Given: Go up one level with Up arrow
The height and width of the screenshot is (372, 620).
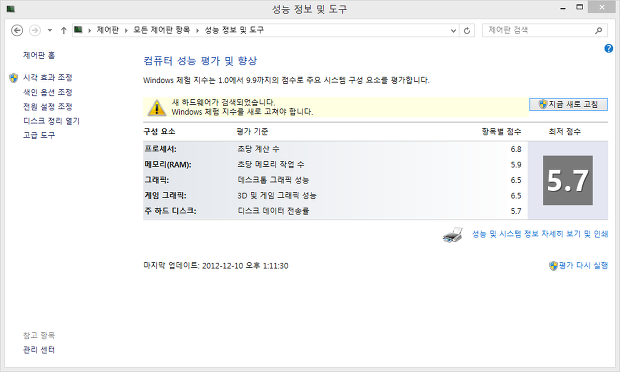Looking at the screenshot, I should [63, 30].
